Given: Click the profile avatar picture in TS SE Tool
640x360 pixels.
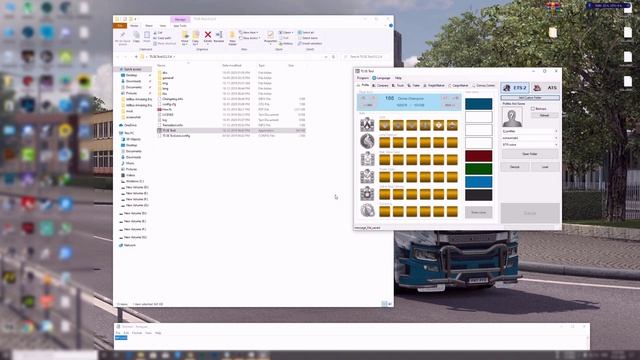Looking at the screenshot, I should click(512, 118).
